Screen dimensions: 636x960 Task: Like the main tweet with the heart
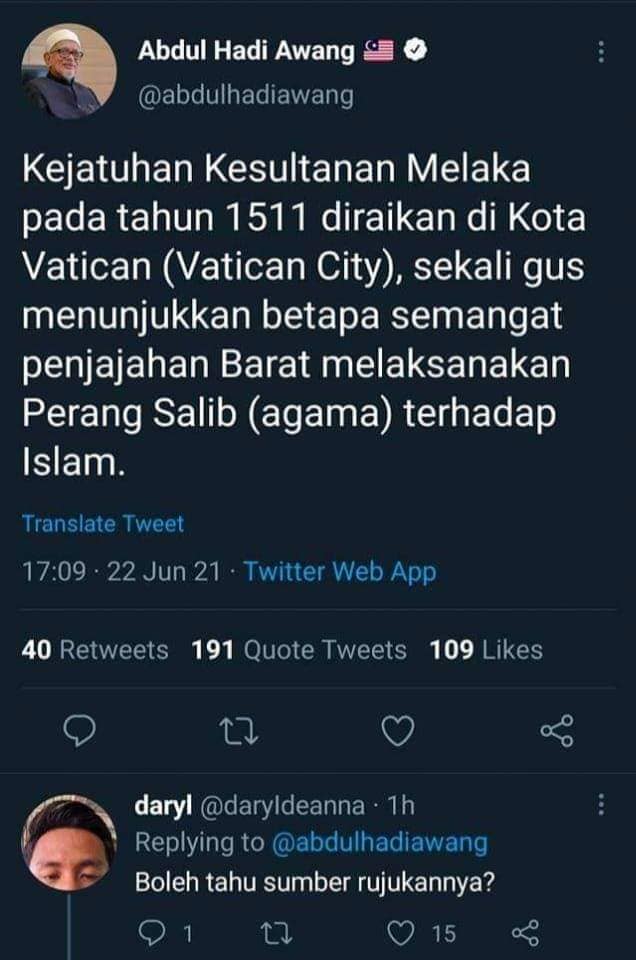(x=398, y=731)
